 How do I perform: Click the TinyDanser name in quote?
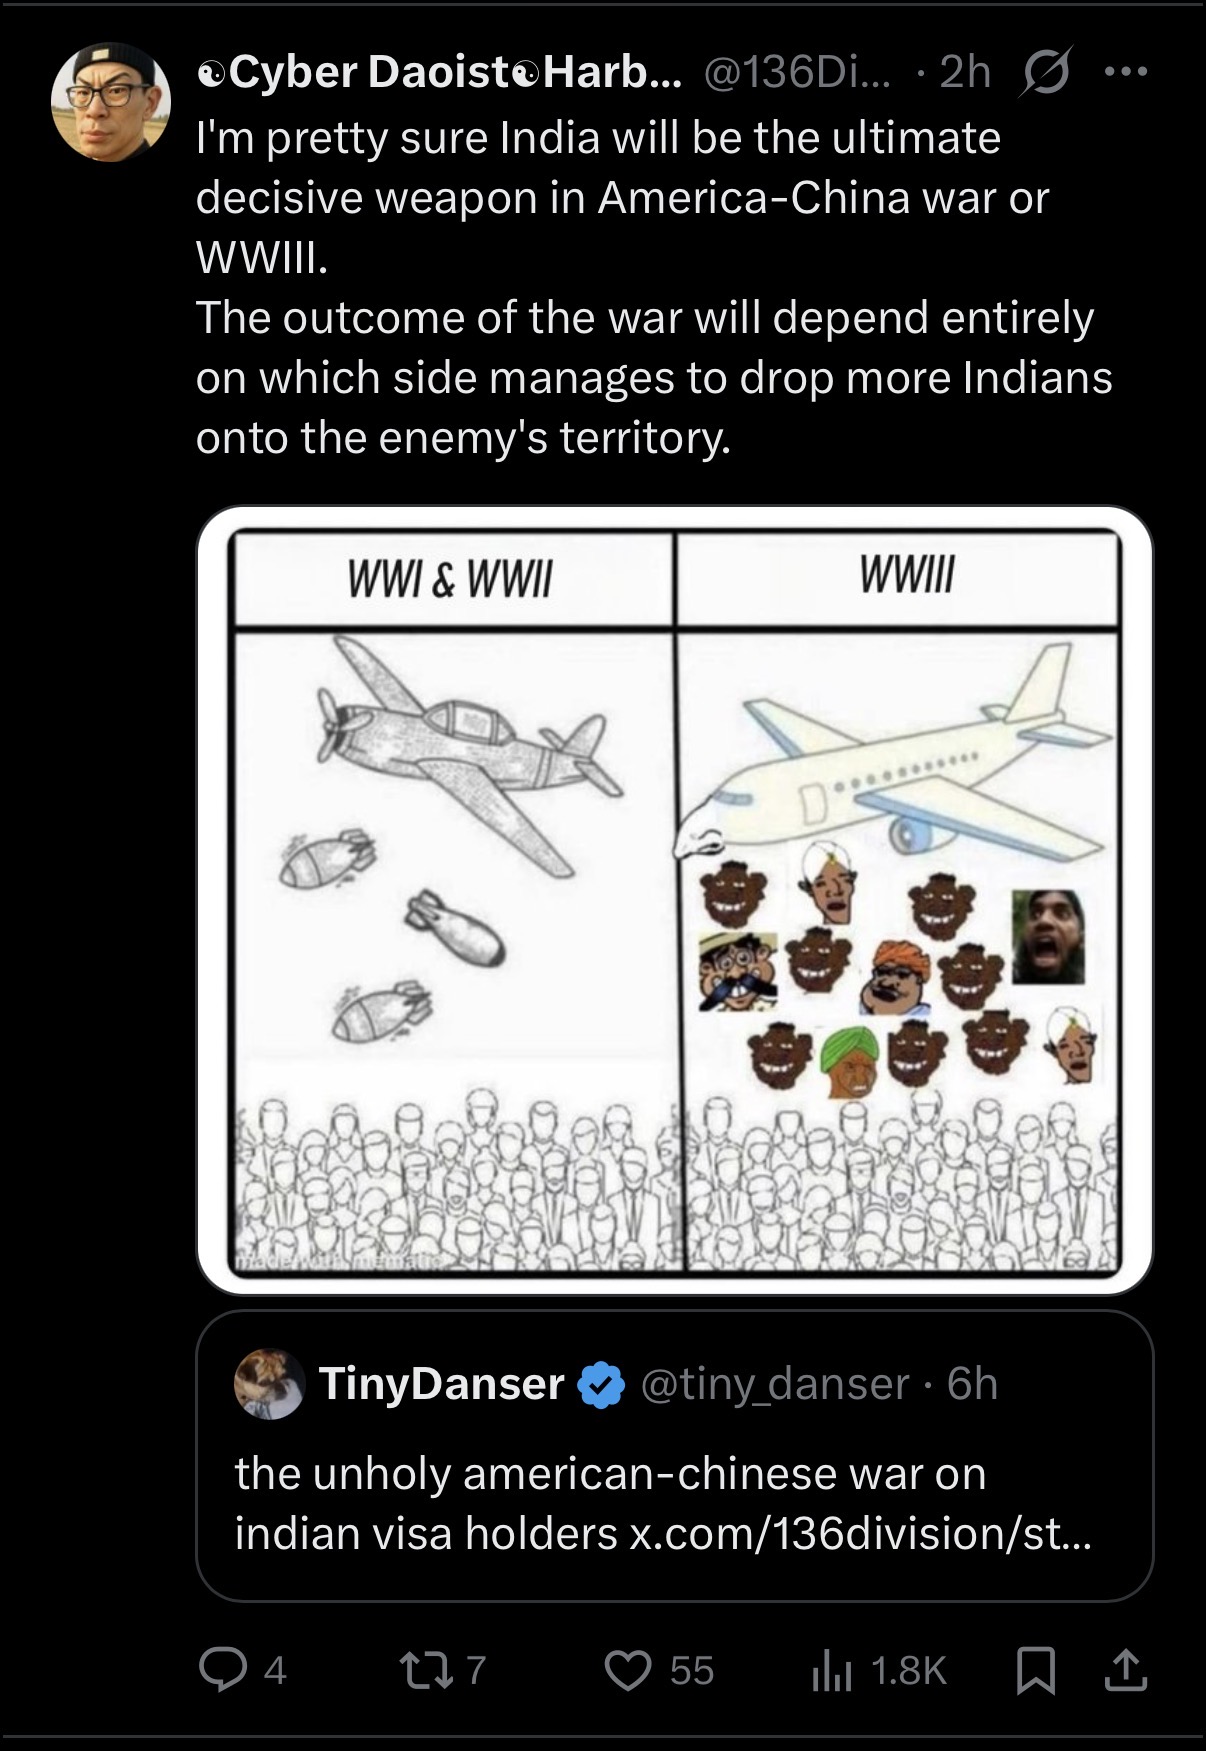click(441, 1383)
